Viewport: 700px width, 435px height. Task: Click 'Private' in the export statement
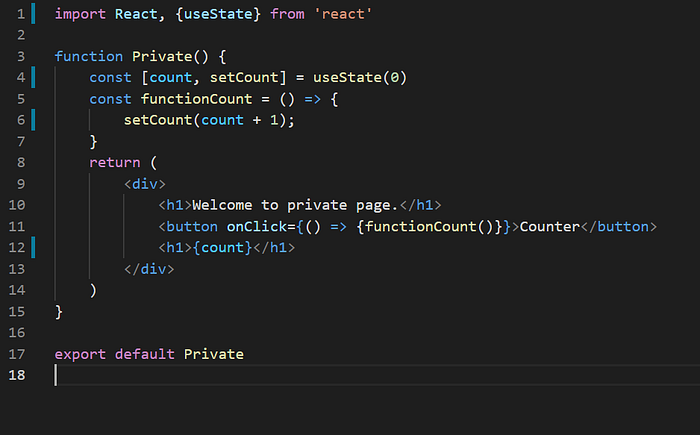(214, 354)
